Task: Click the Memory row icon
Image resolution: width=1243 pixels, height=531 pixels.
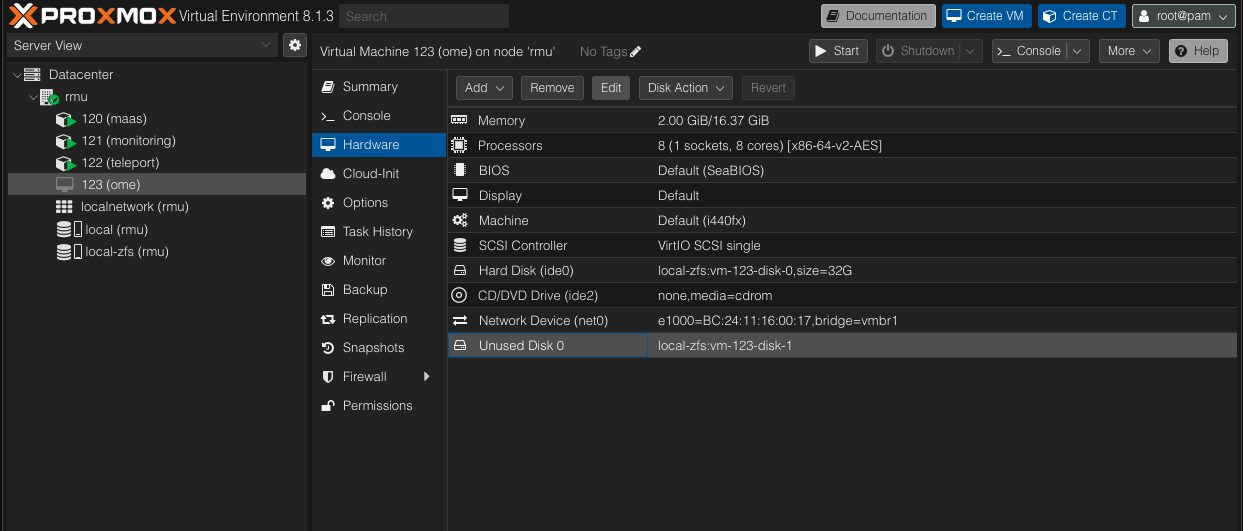Action: (x=460, y=120)
